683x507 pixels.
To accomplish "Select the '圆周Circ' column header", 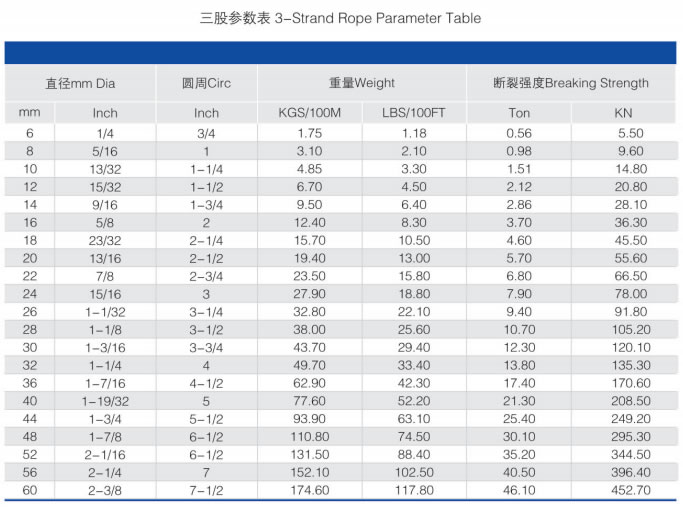I will click(206, 83).
